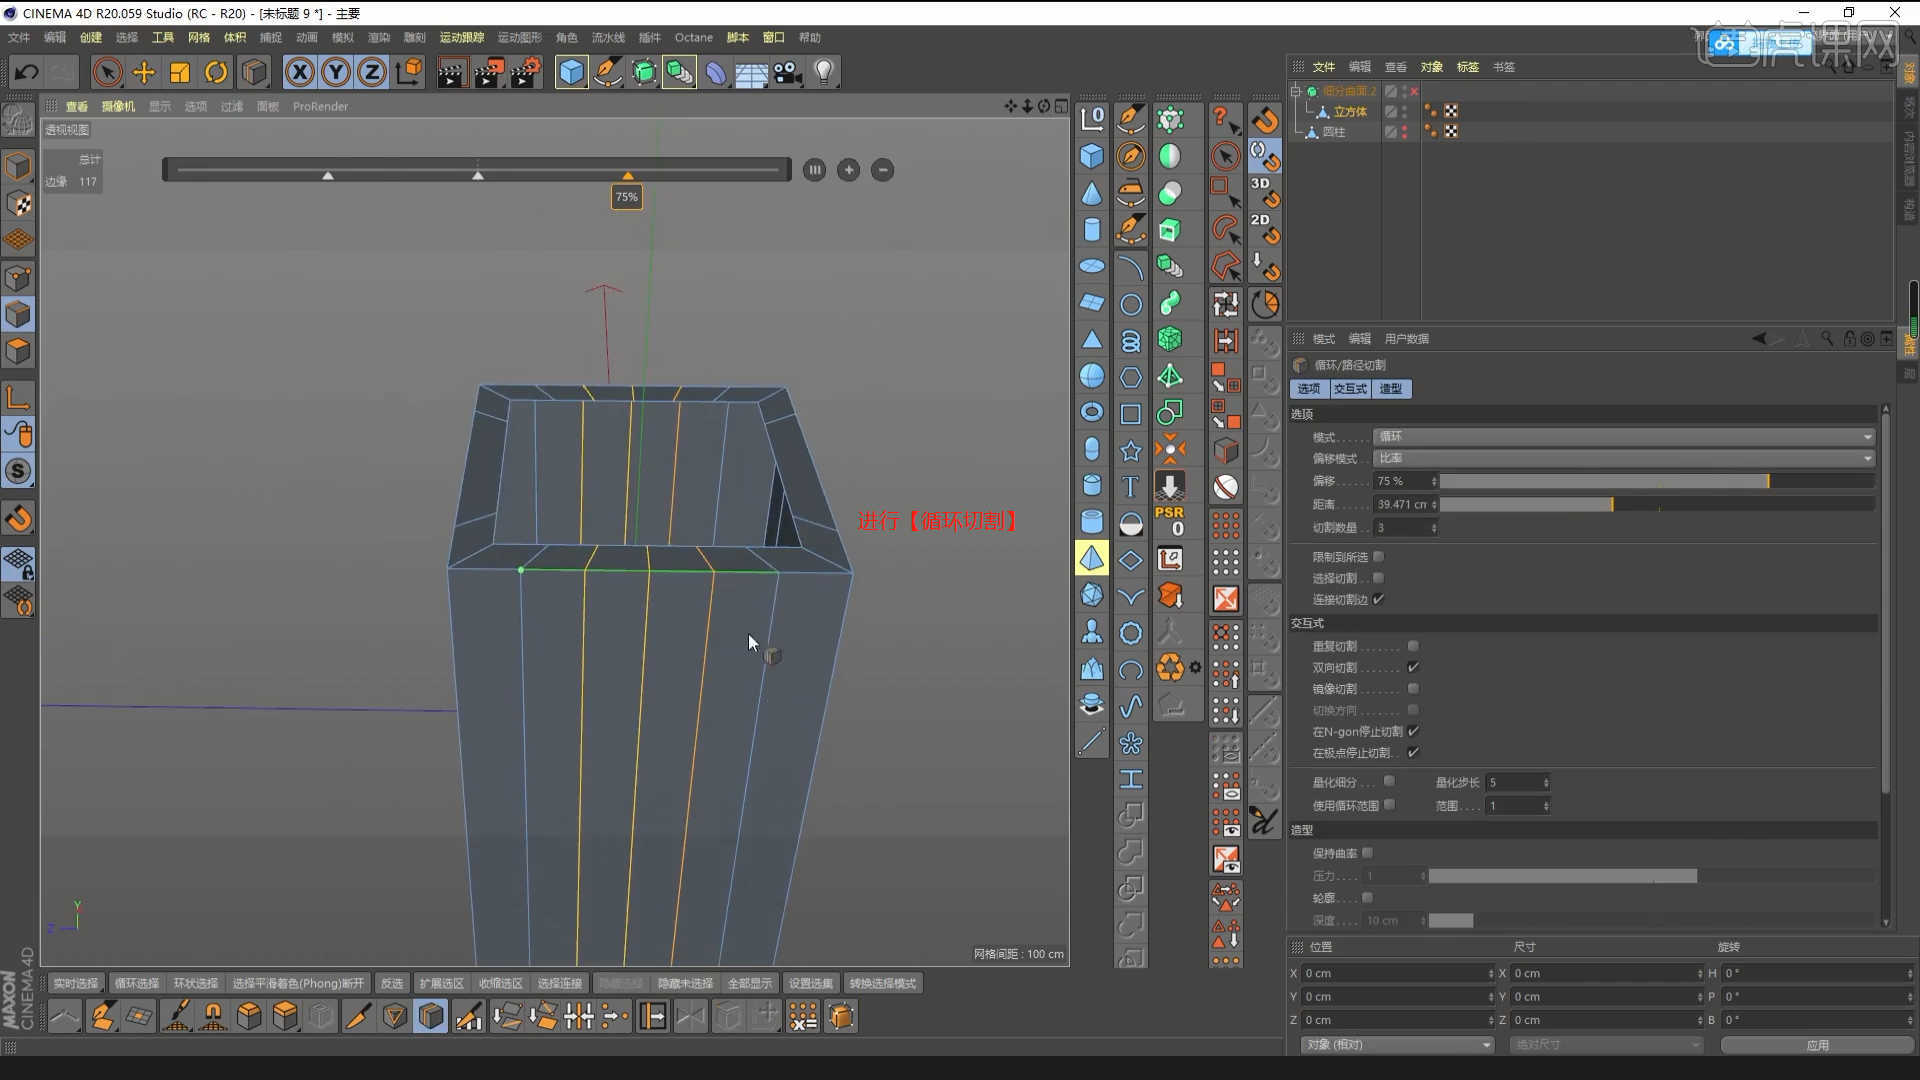Toggle 量化细分 checkbox
The height and width of the screenshot is (1080, 1920).
coord(1389,782)
